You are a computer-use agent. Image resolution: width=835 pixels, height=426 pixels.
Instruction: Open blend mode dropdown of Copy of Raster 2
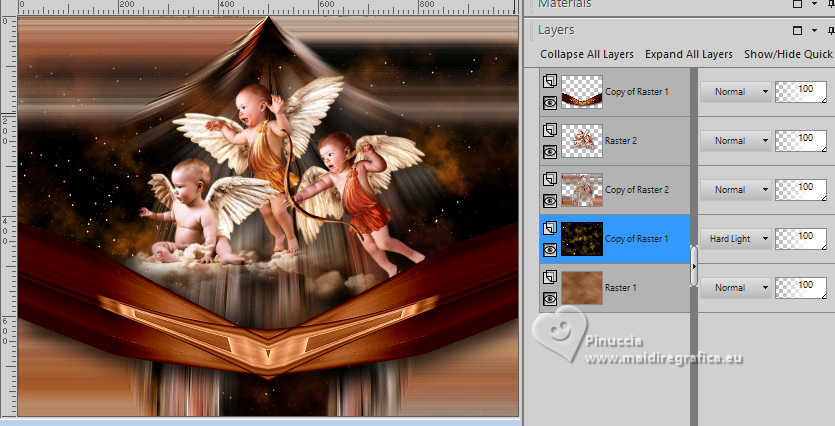(x=735, y=190)
